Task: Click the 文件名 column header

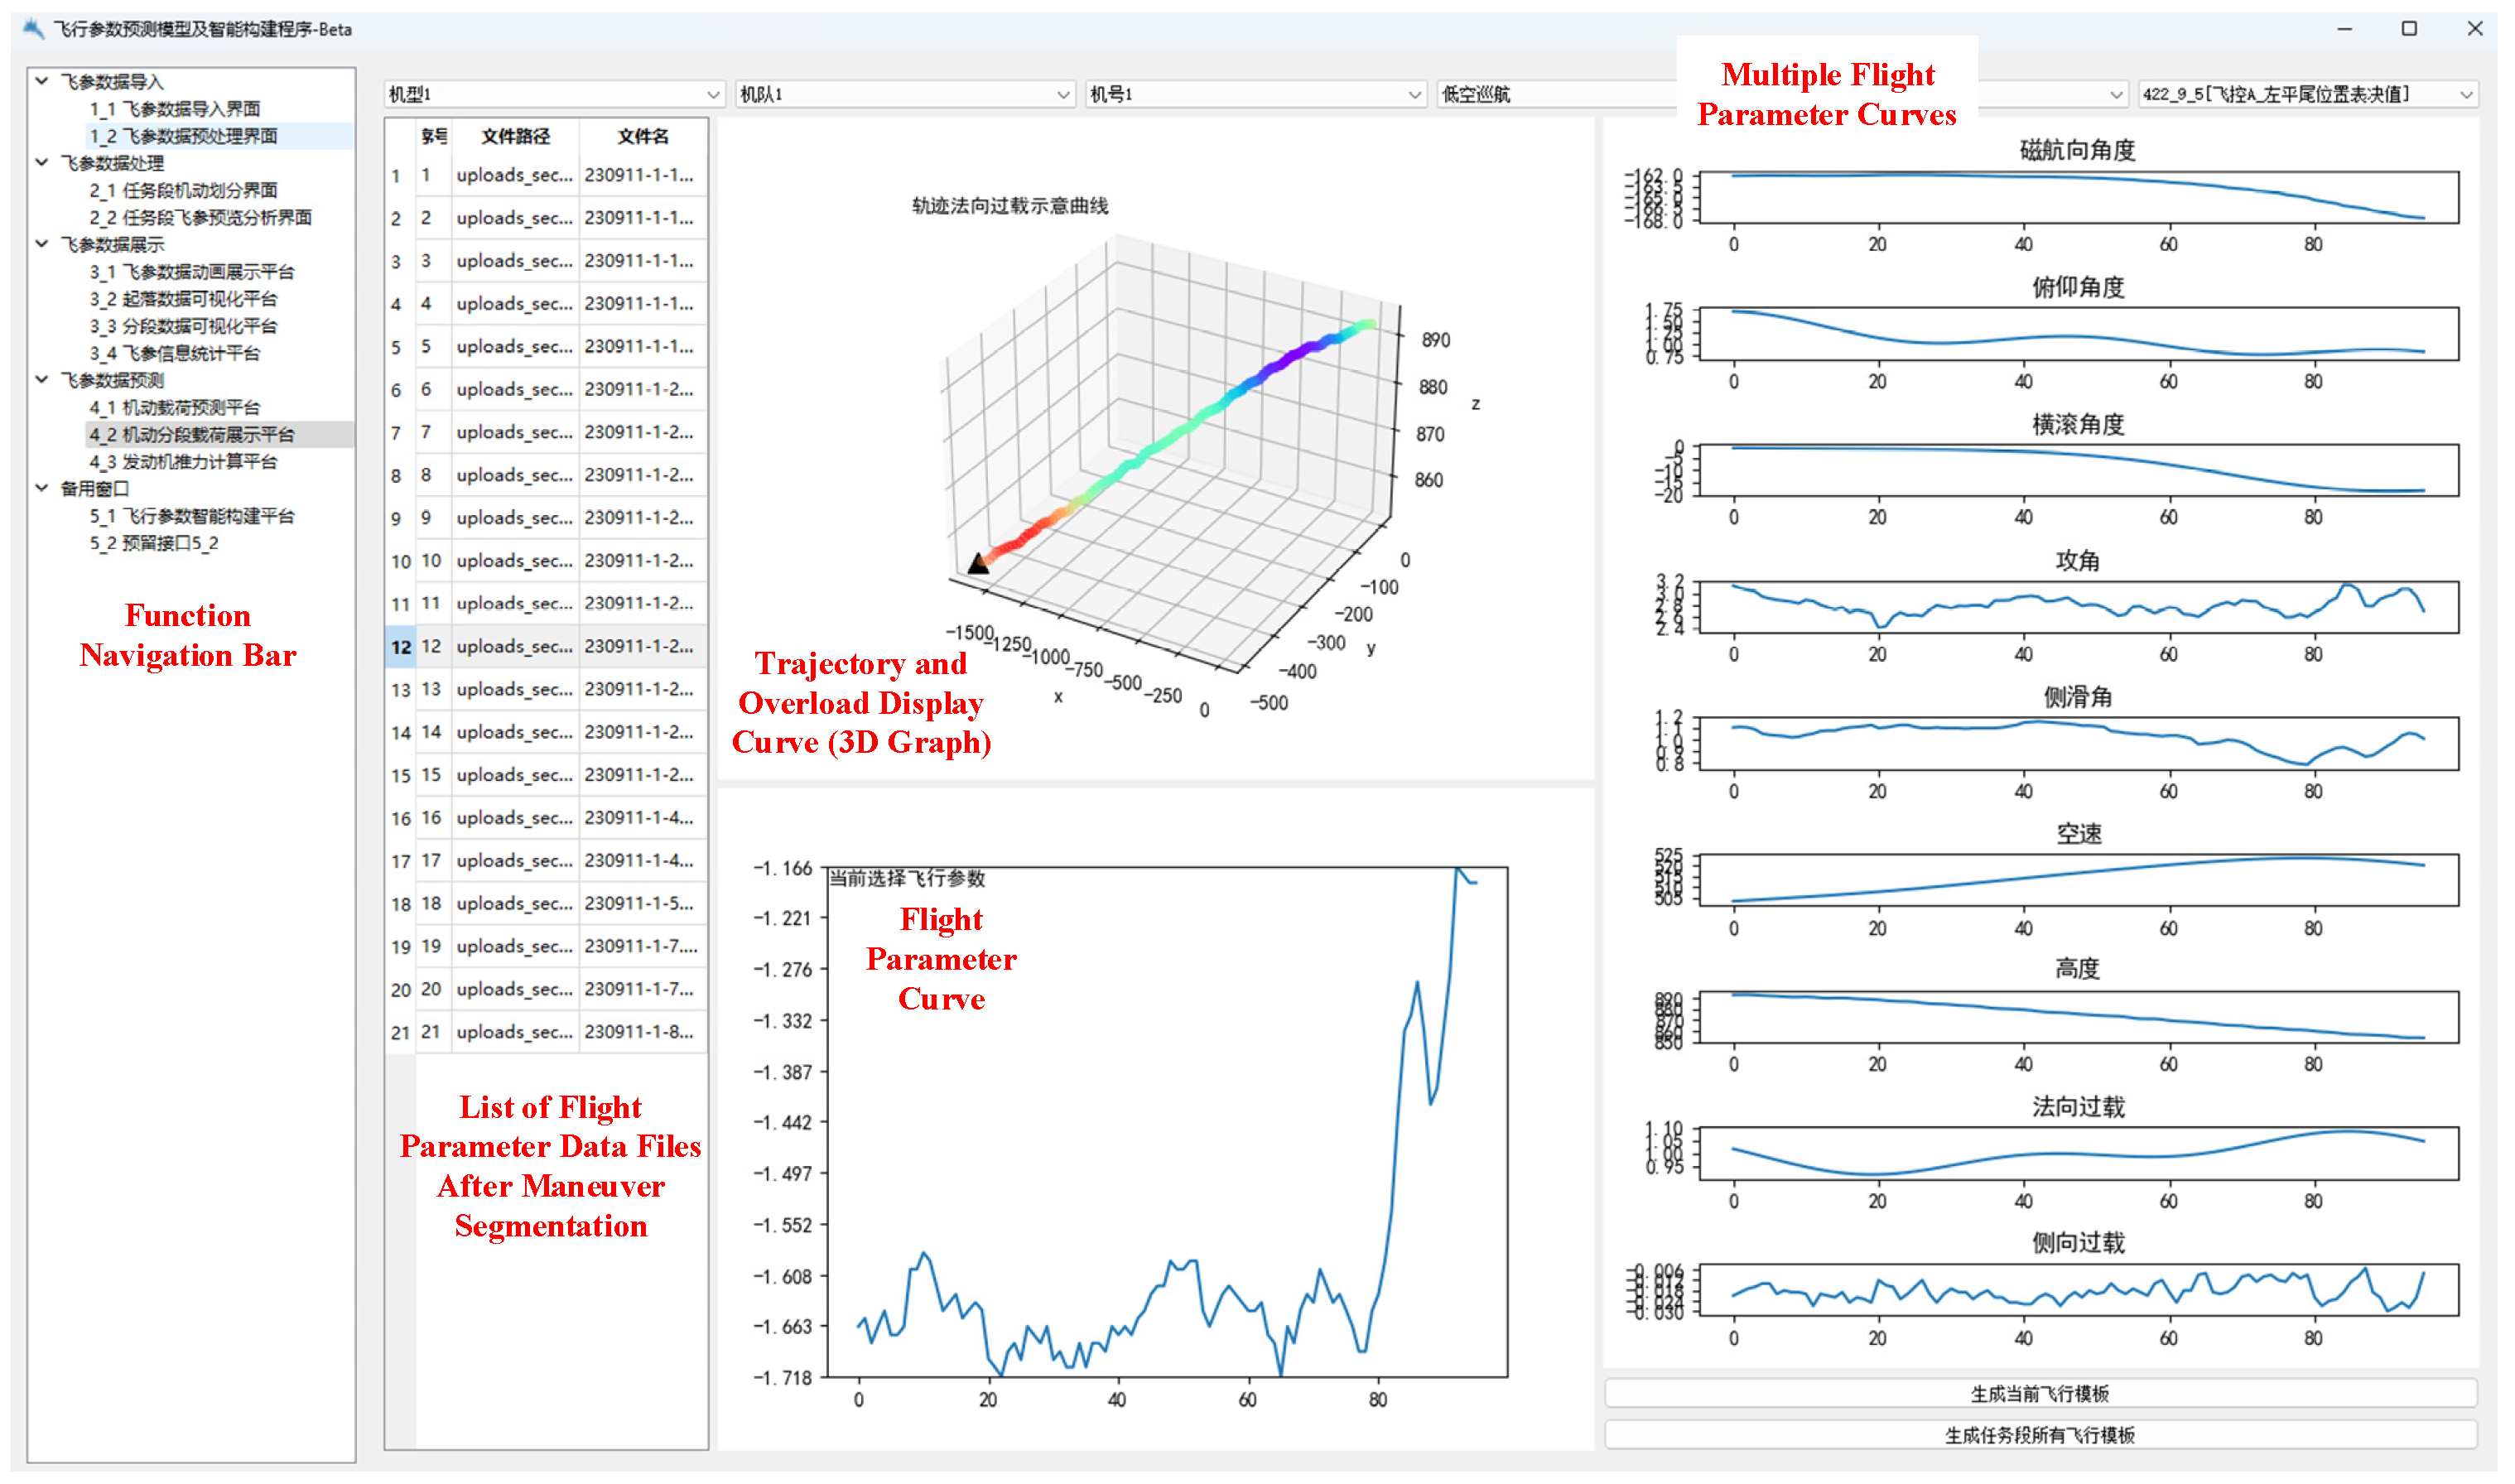Action: pos(642,136)
